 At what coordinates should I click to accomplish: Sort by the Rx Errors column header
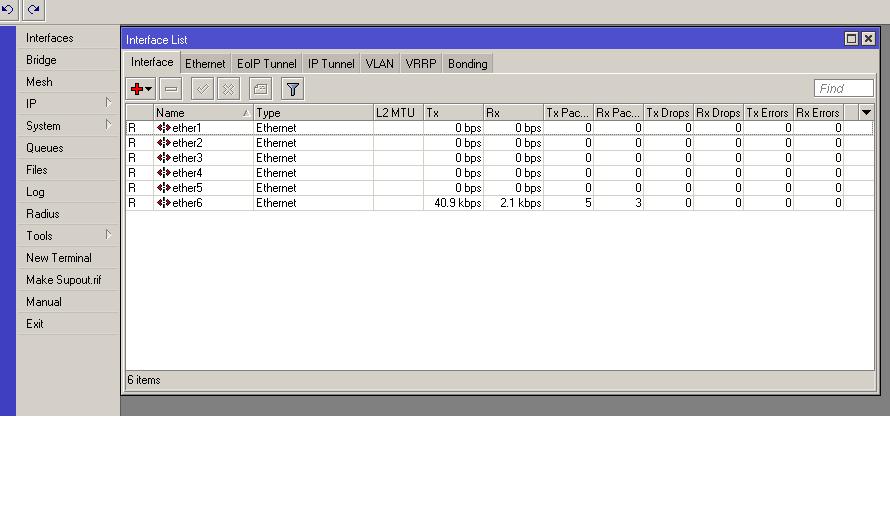[817, 112]
